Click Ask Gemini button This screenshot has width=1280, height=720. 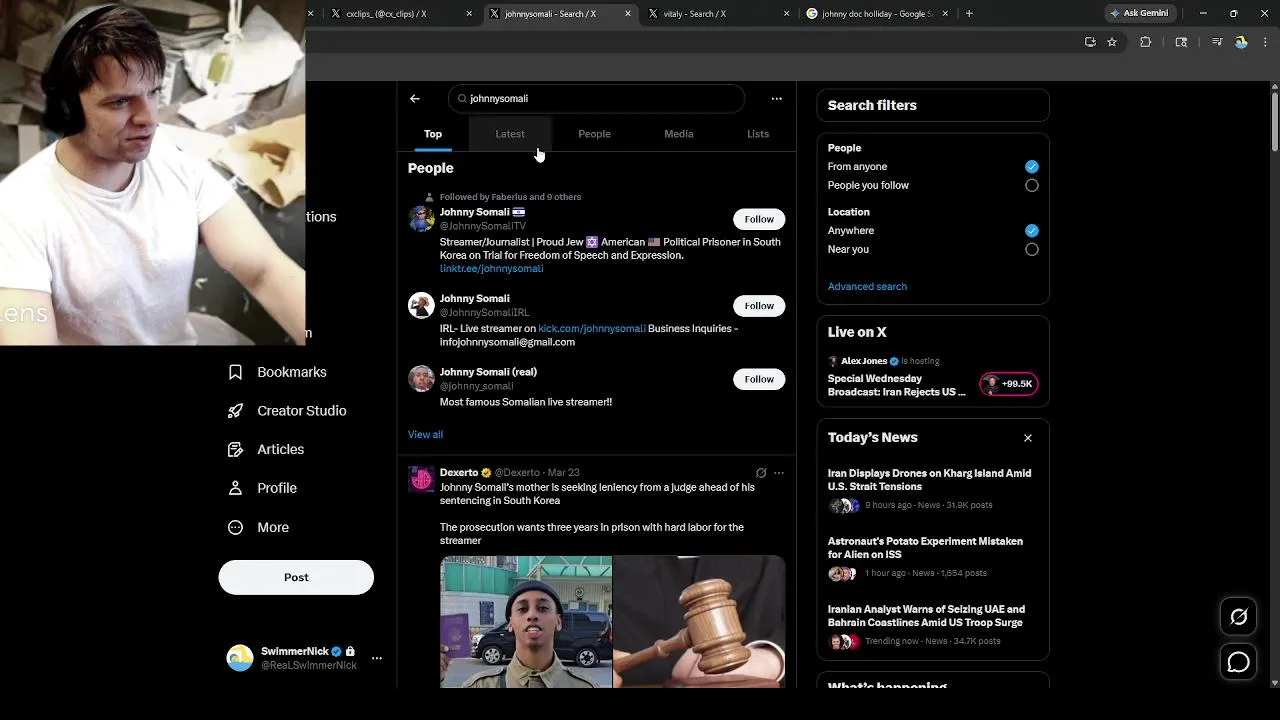tap(1139, 13)
